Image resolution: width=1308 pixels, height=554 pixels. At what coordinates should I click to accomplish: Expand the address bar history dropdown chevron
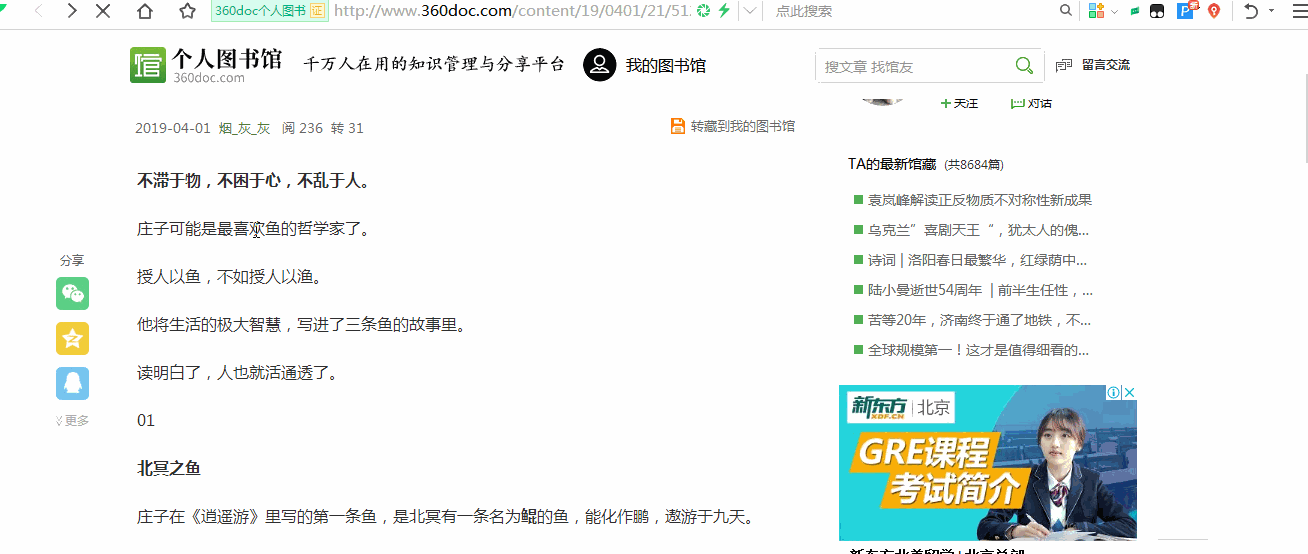tap(749, 11)
